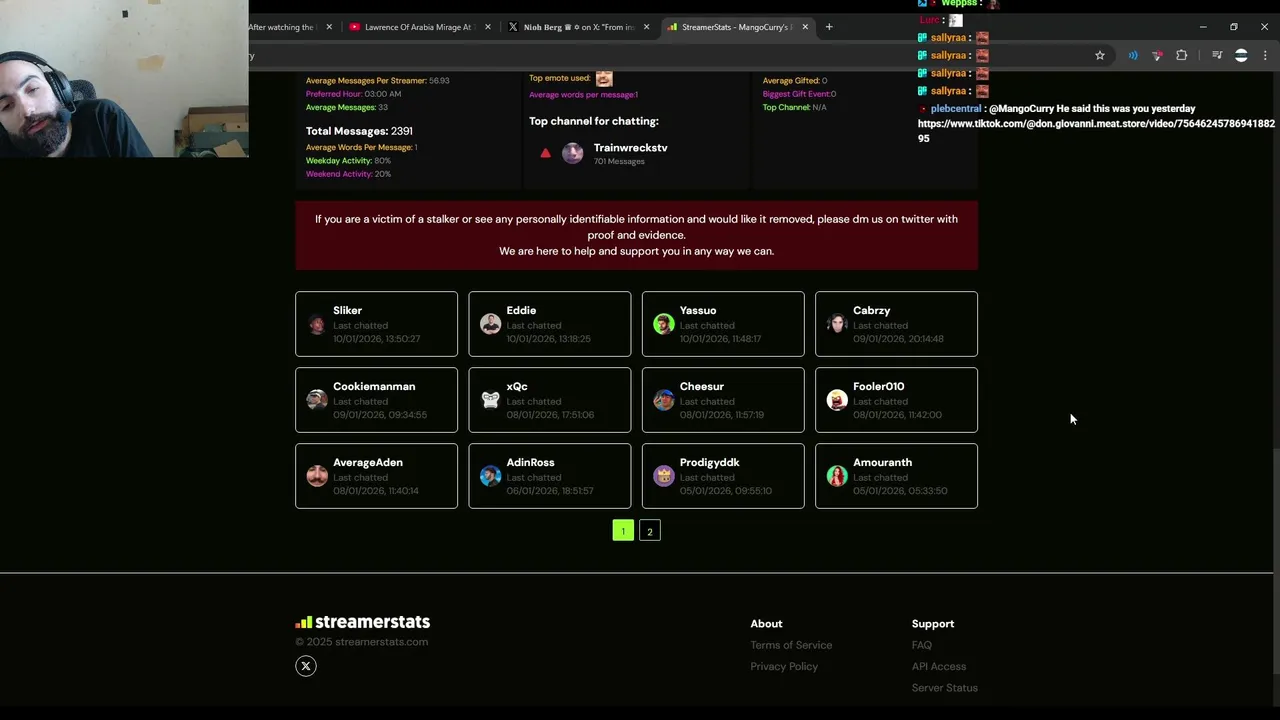Close the StreamerStats tab

point(805,27)
